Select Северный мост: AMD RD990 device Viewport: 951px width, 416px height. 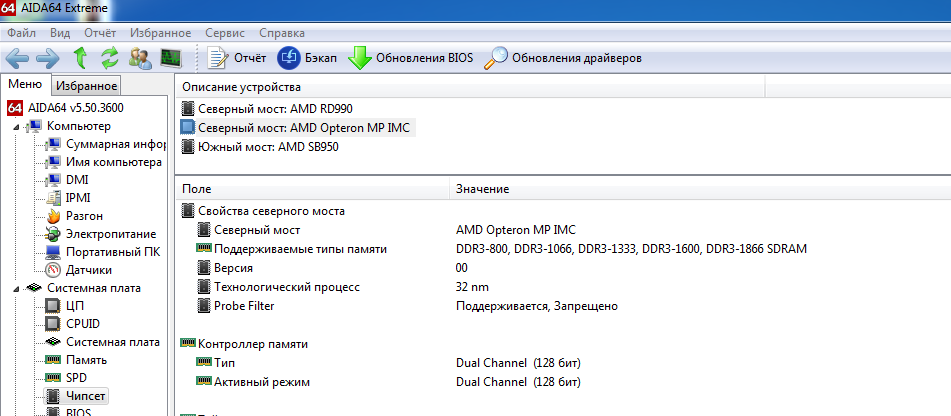pyautogui.click(x=274, y=109)
